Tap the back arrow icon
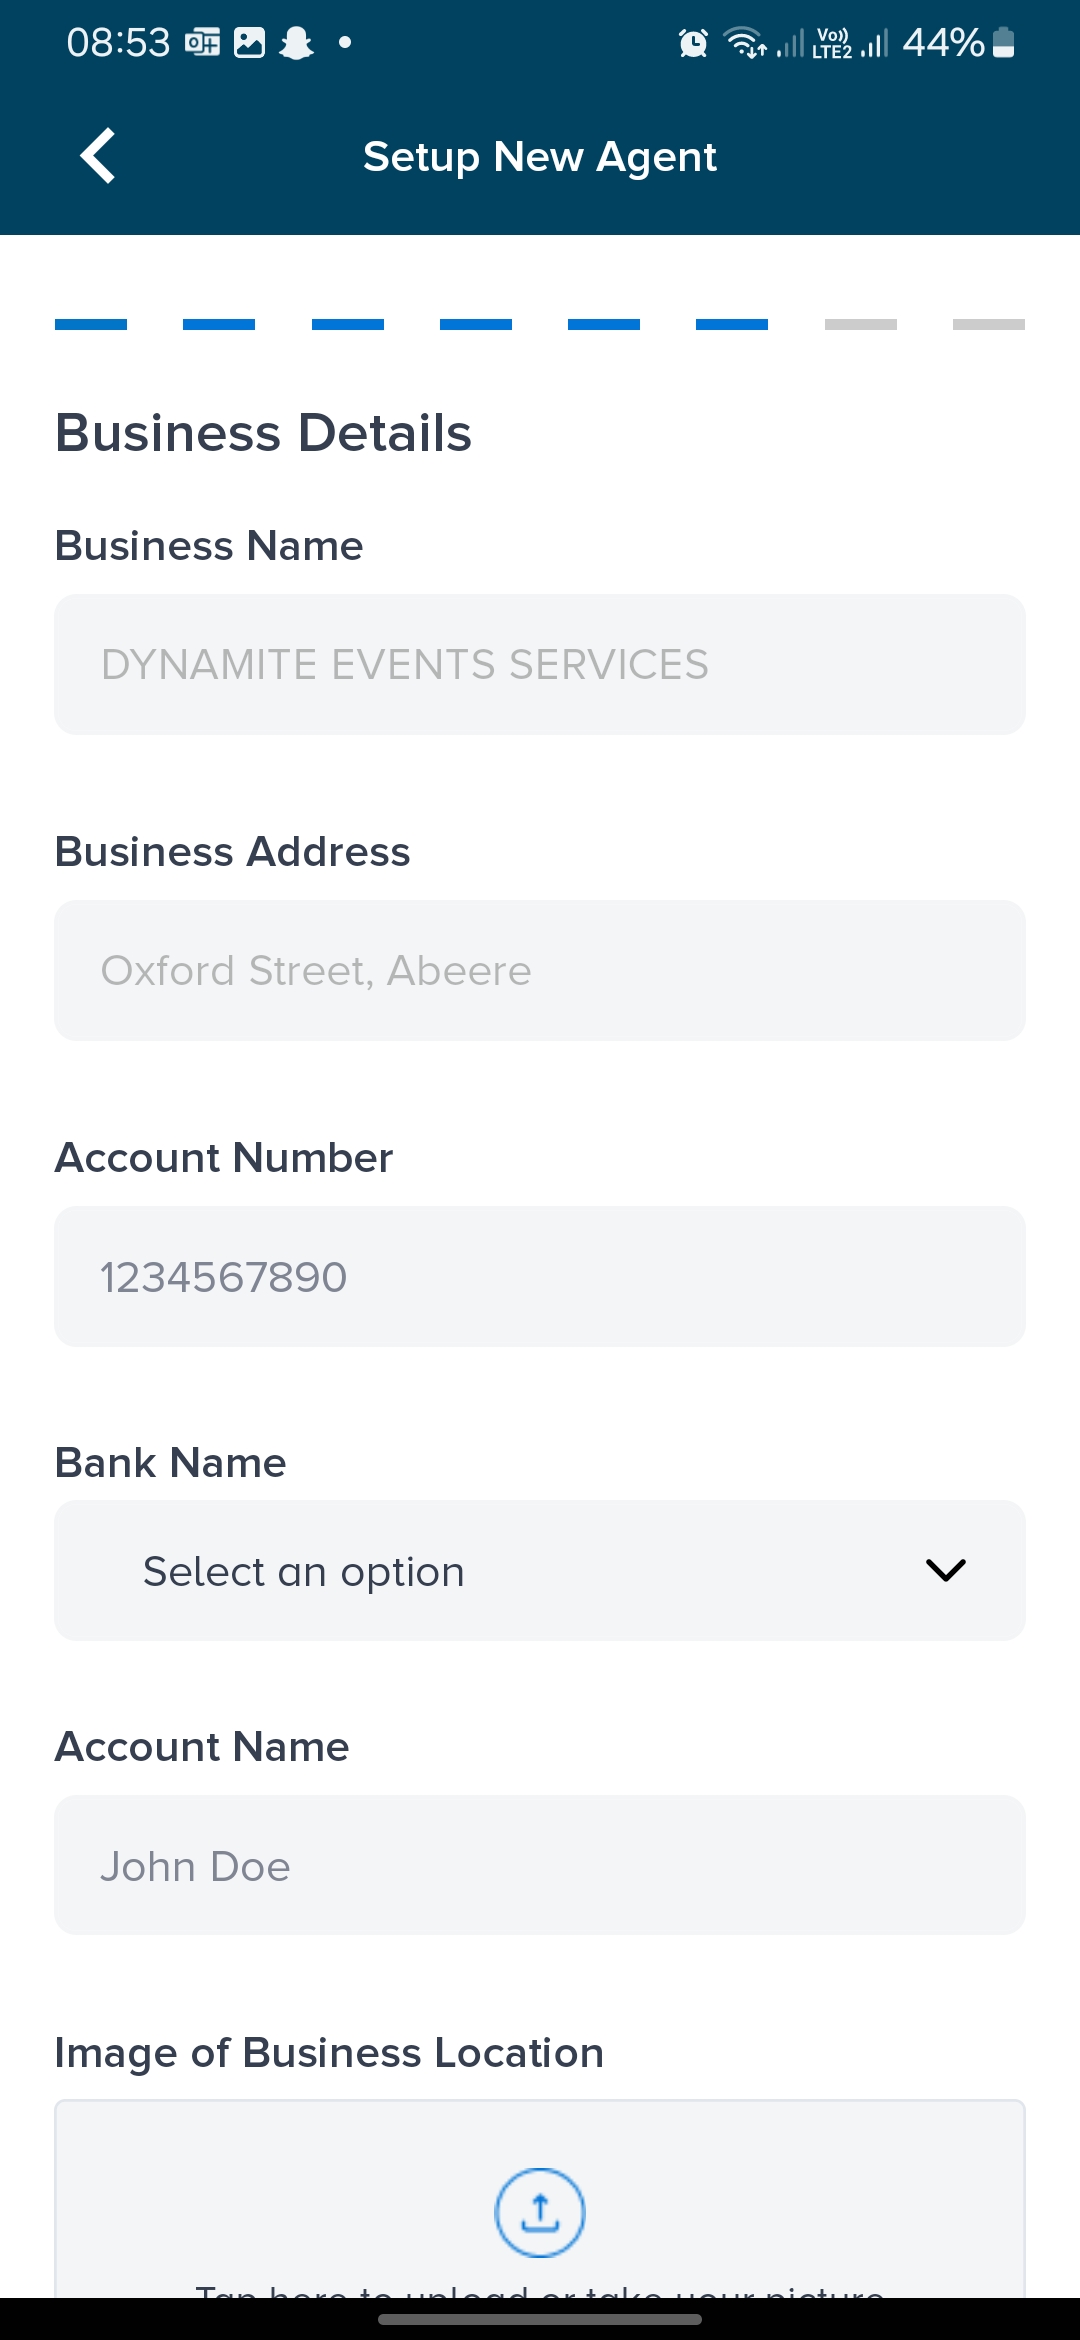Screen dimensions: 1080x2340 (x=98, y=156)
